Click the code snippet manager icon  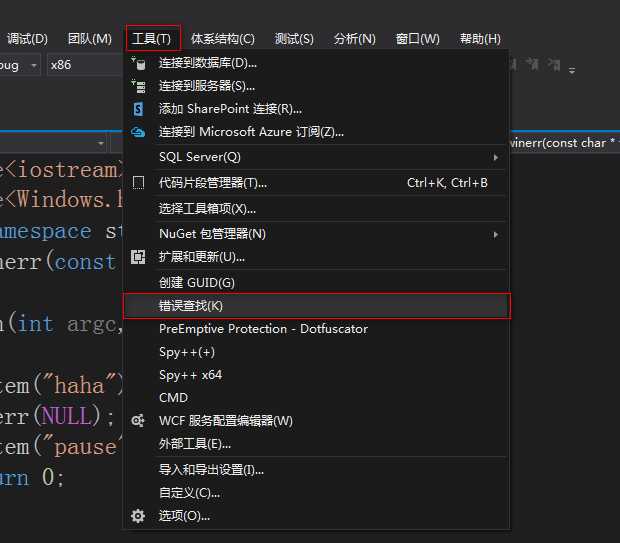point(138,183)
